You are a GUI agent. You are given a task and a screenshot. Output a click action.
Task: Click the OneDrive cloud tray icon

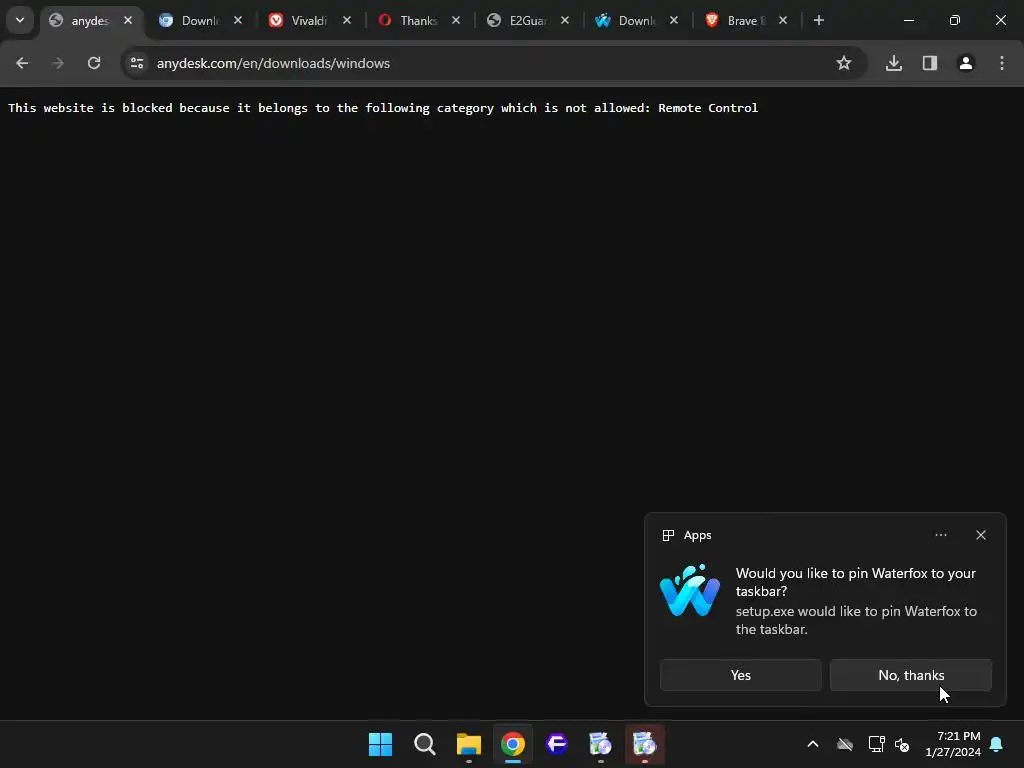pyautogui.click(x=845, y=744)
